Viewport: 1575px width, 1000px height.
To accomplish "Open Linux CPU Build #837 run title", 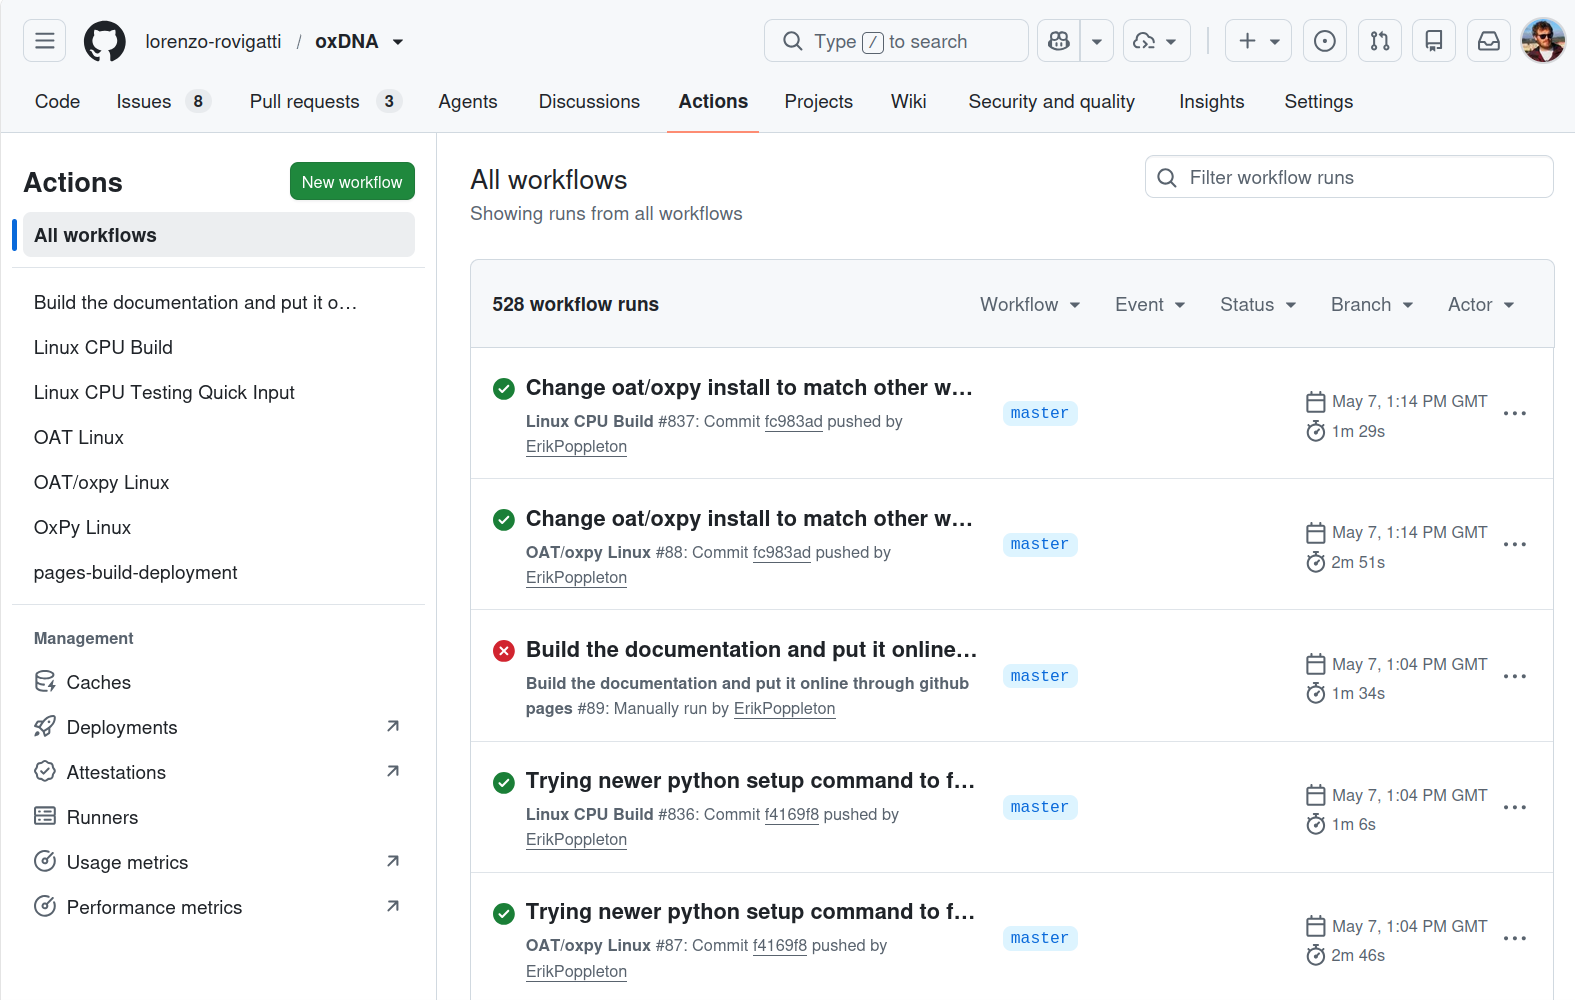I will coord(749,387).
